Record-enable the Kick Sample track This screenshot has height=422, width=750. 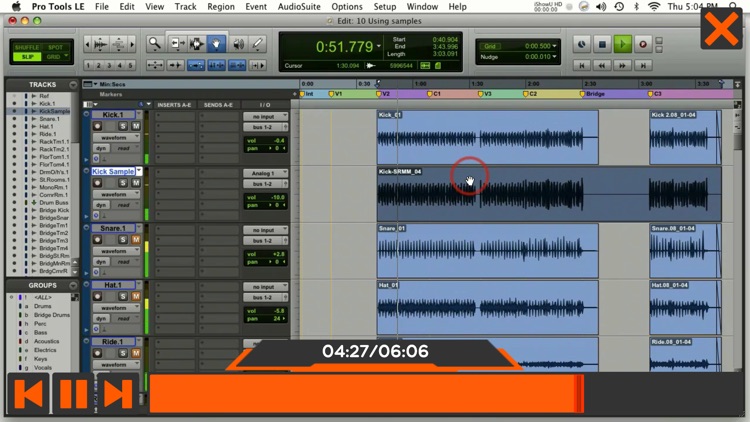tap(98, 183)
